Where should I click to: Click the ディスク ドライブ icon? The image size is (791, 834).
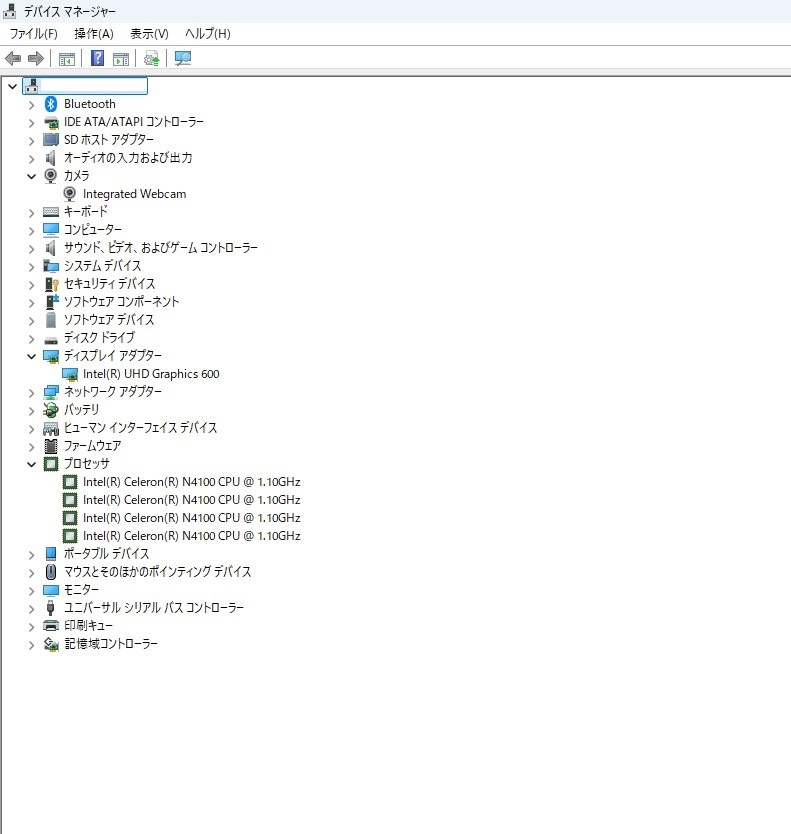(51, 339)
